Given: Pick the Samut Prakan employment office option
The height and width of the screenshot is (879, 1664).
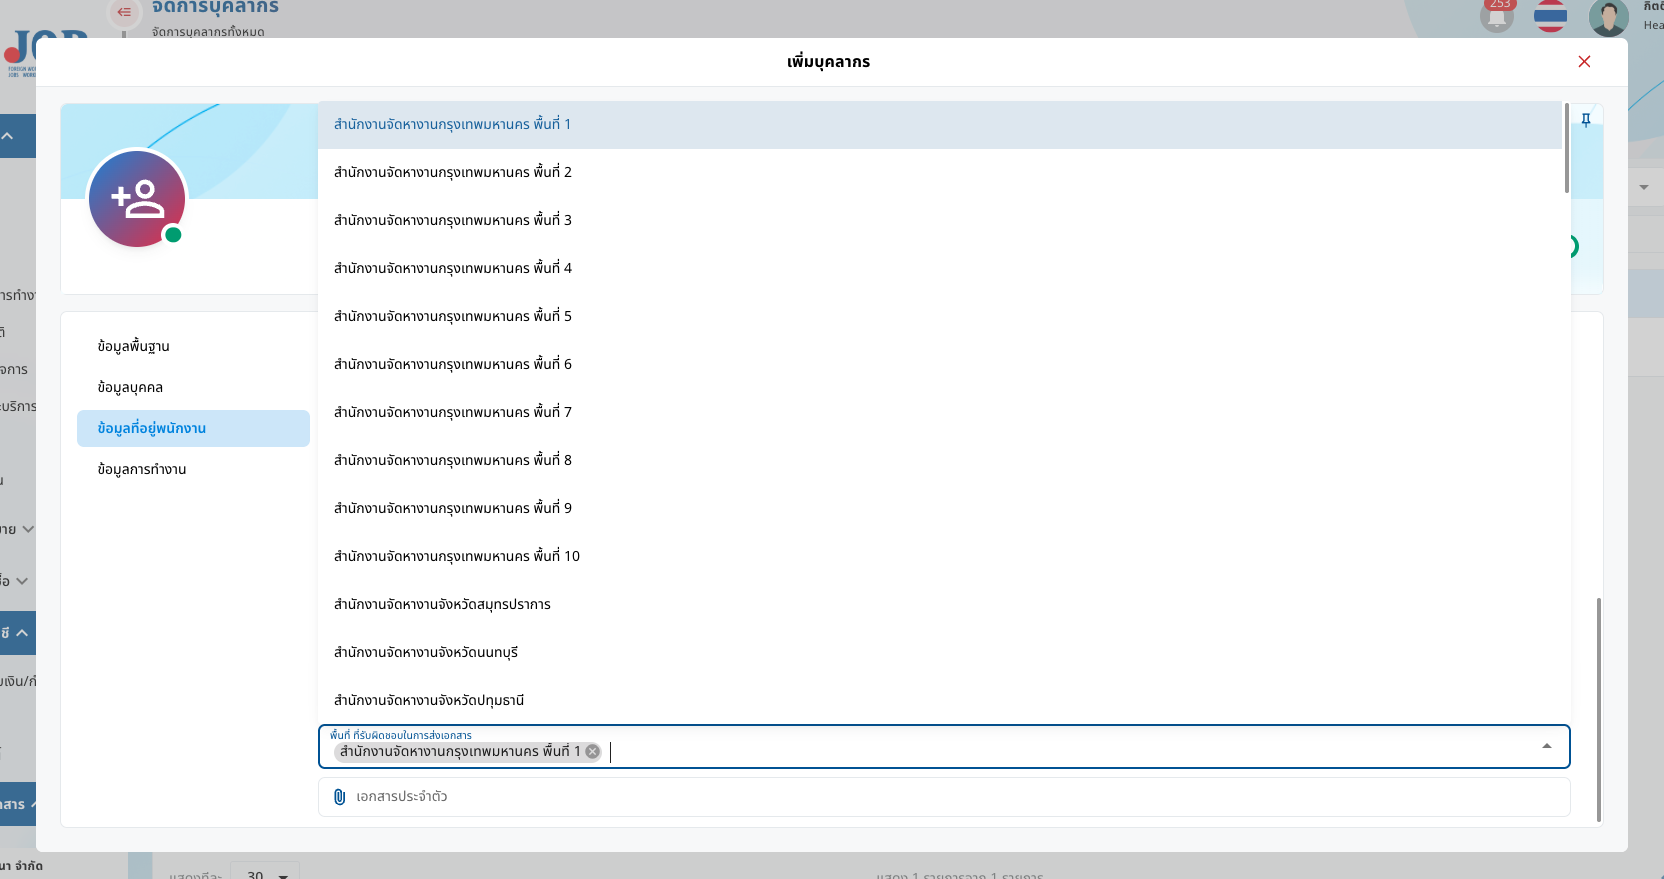Looking at the screenshot, I should 442,604.
